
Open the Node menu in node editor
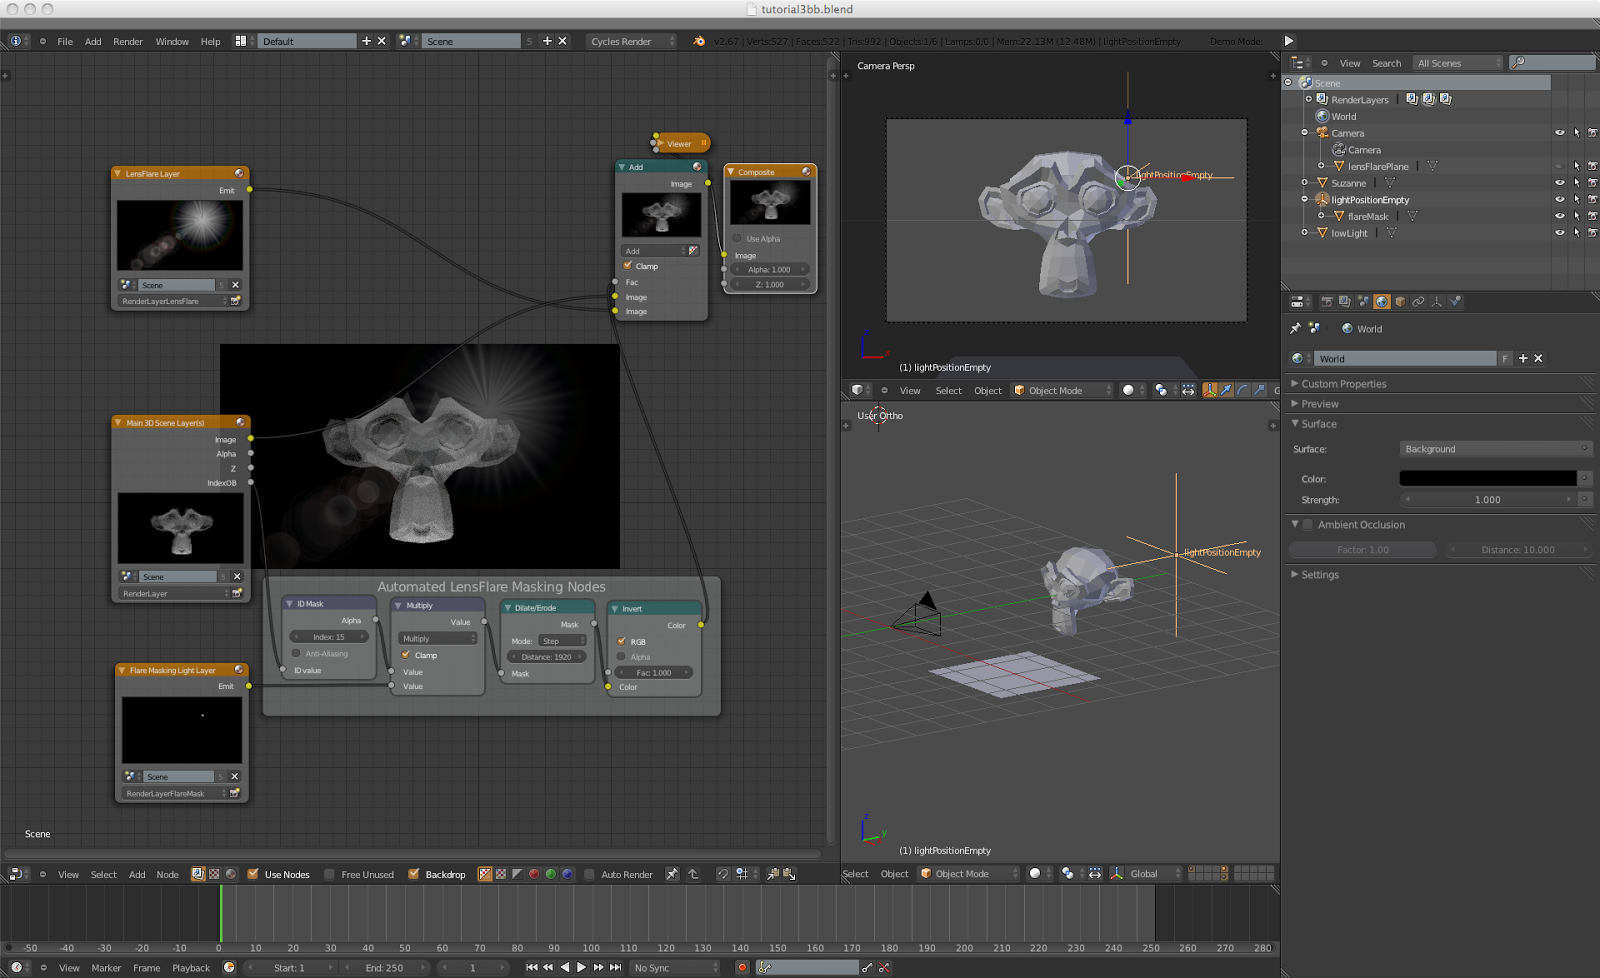tap(167, 875)
